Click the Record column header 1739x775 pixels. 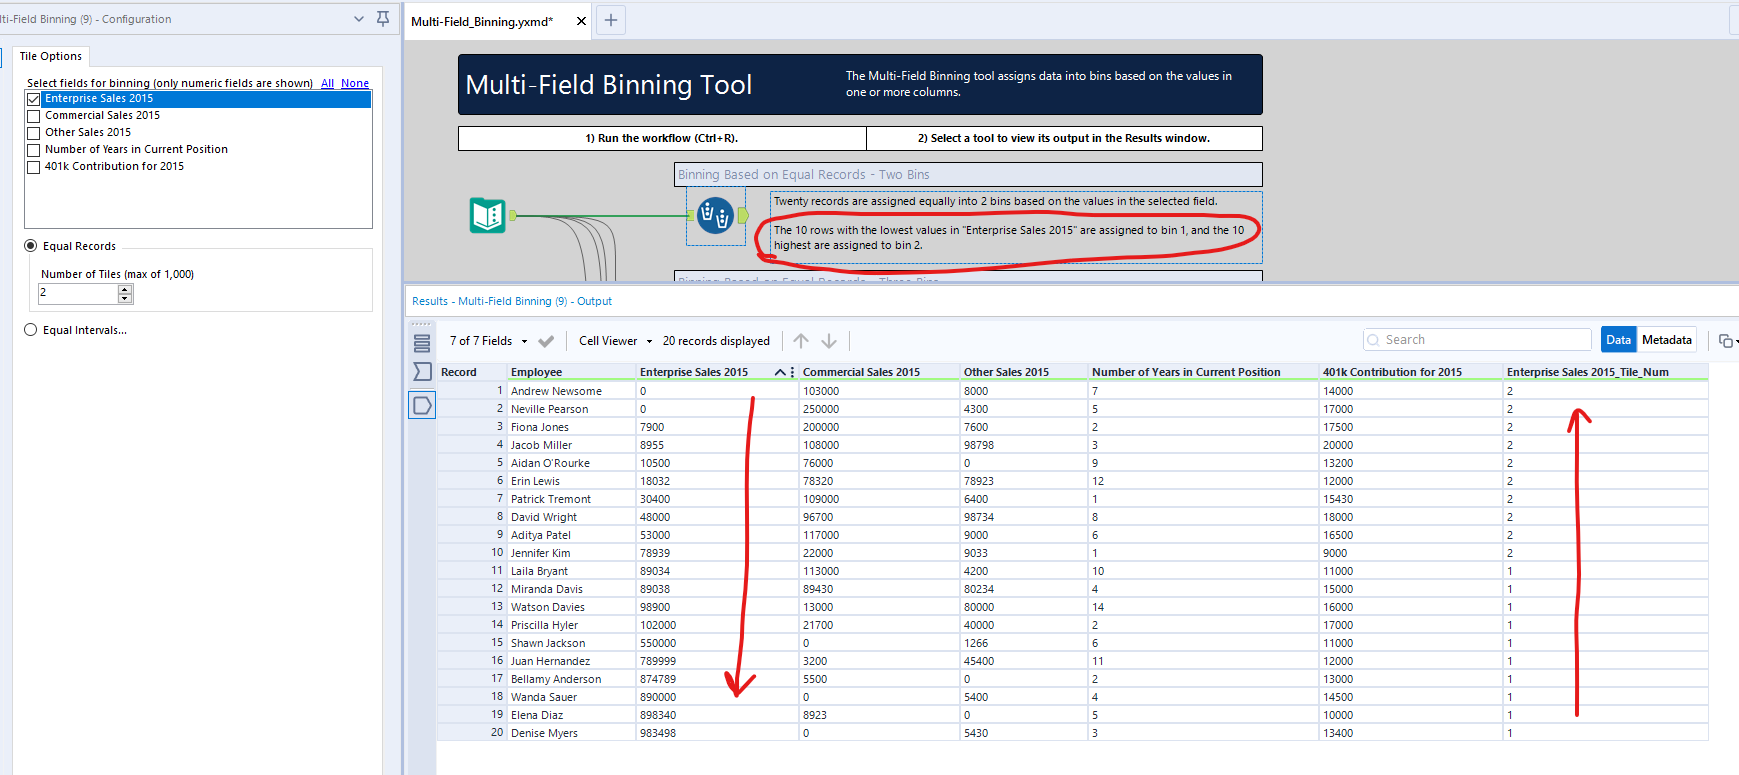(472, 372)
